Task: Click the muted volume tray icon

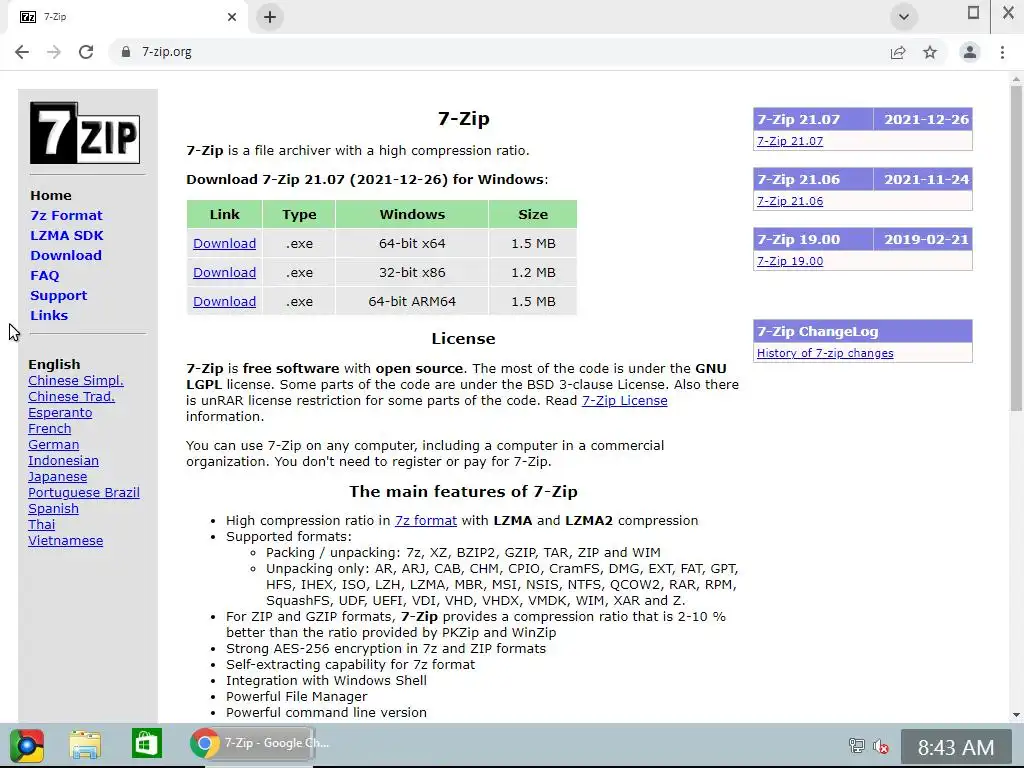Action: 880,745
